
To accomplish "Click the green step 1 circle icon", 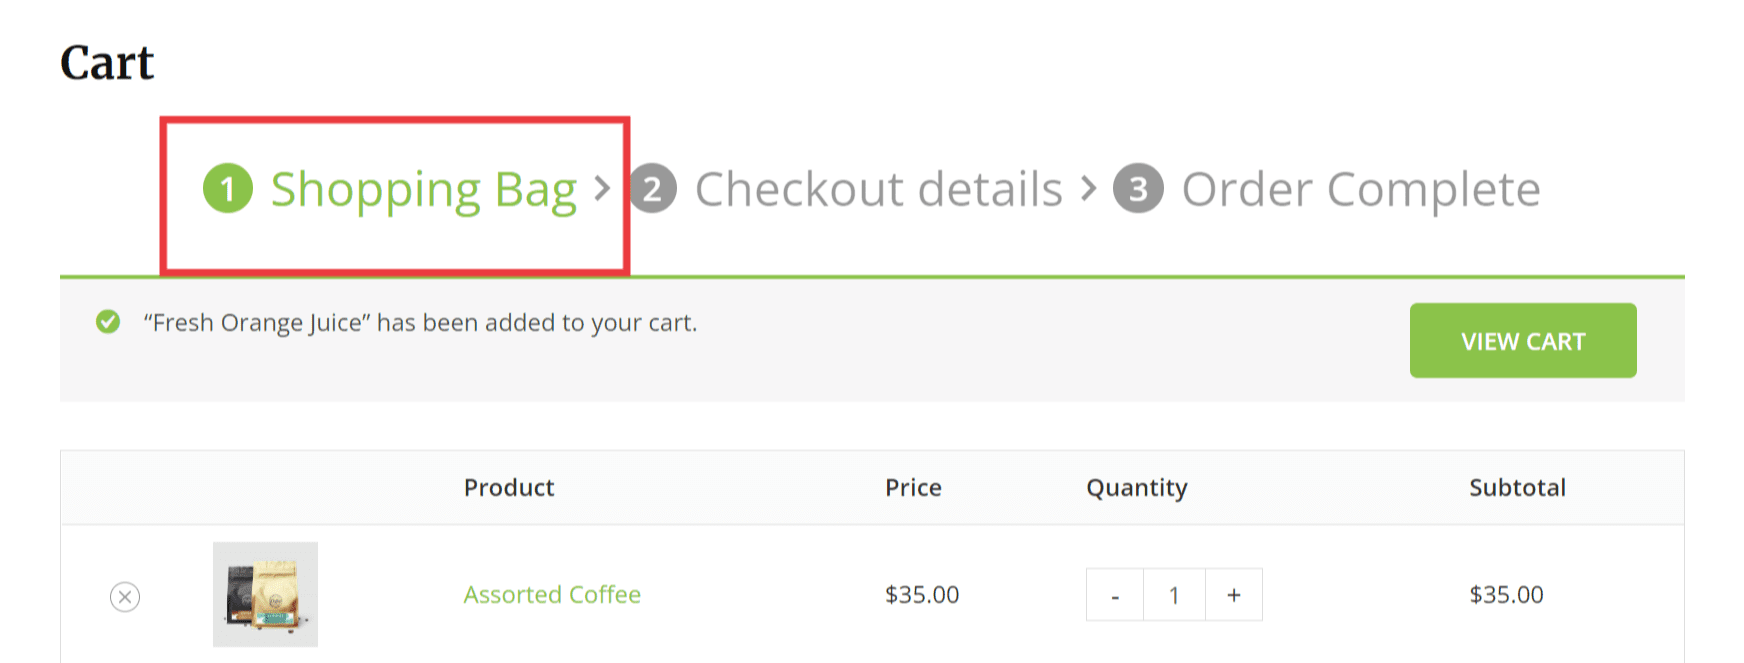I will coord(228,188).
